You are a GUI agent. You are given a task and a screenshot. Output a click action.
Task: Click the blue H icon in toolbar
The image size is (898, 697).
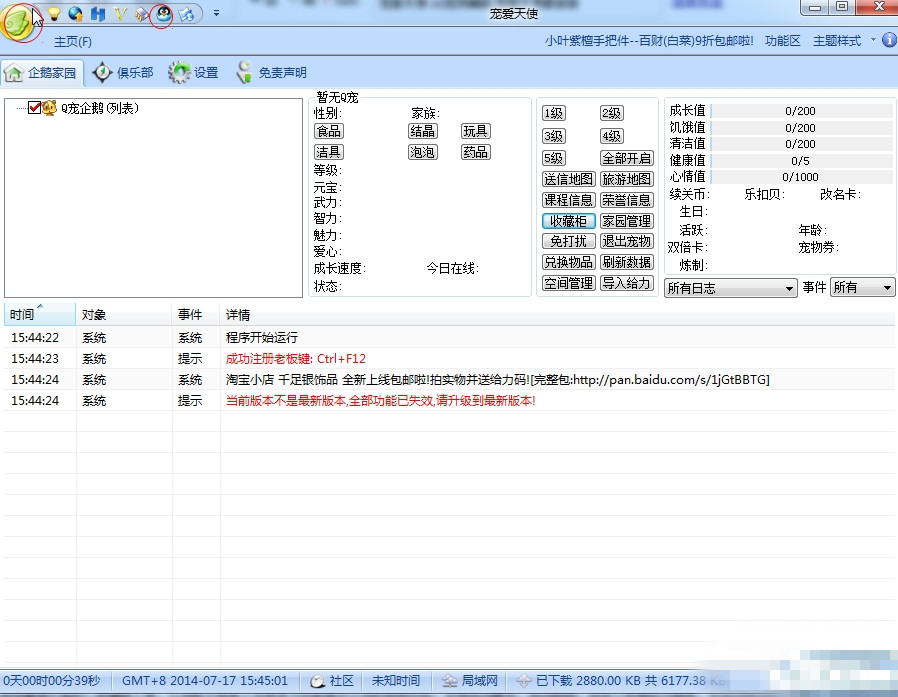(x=97, y=13)
